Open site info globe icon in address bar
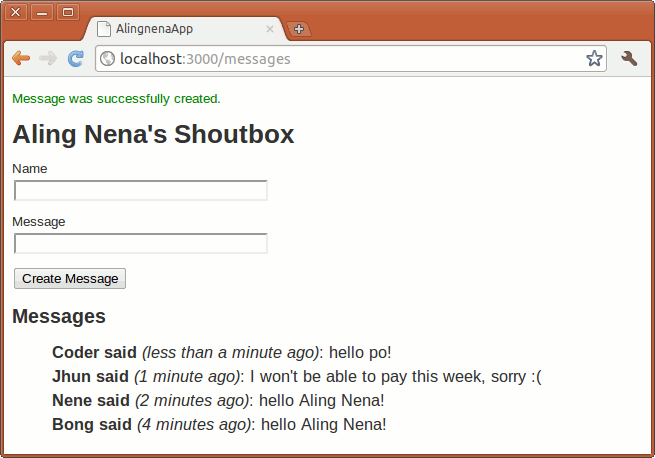655x458 pixels. [108, 59]
